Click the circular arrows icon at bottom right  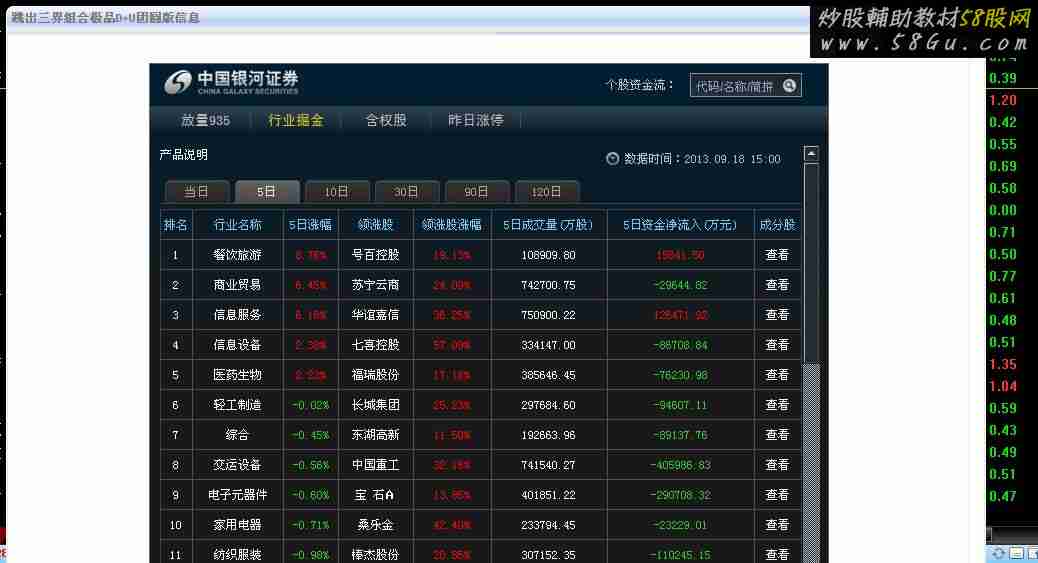pos(998,553)
